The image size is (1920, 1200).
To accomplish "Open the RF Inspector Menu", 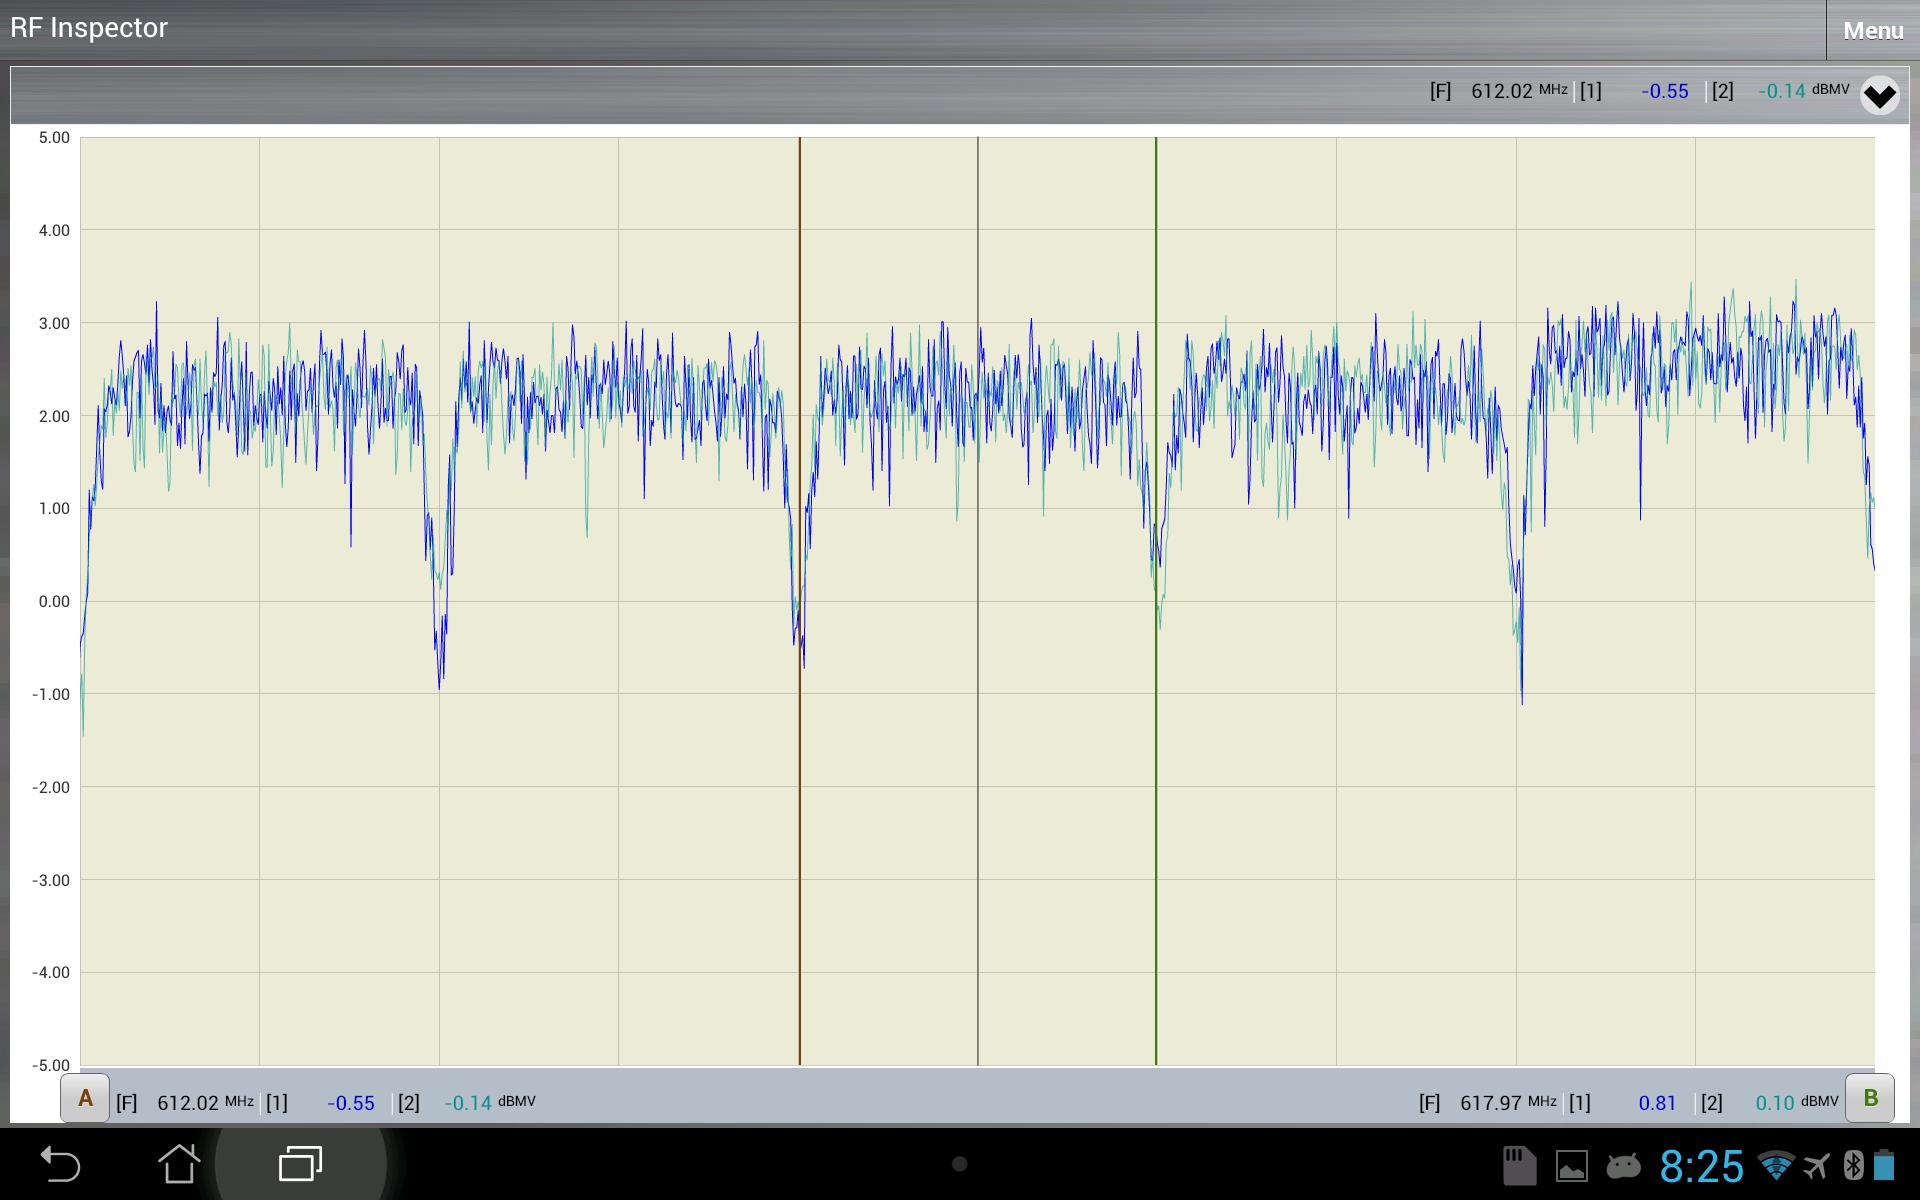I will coord(1872,29).
